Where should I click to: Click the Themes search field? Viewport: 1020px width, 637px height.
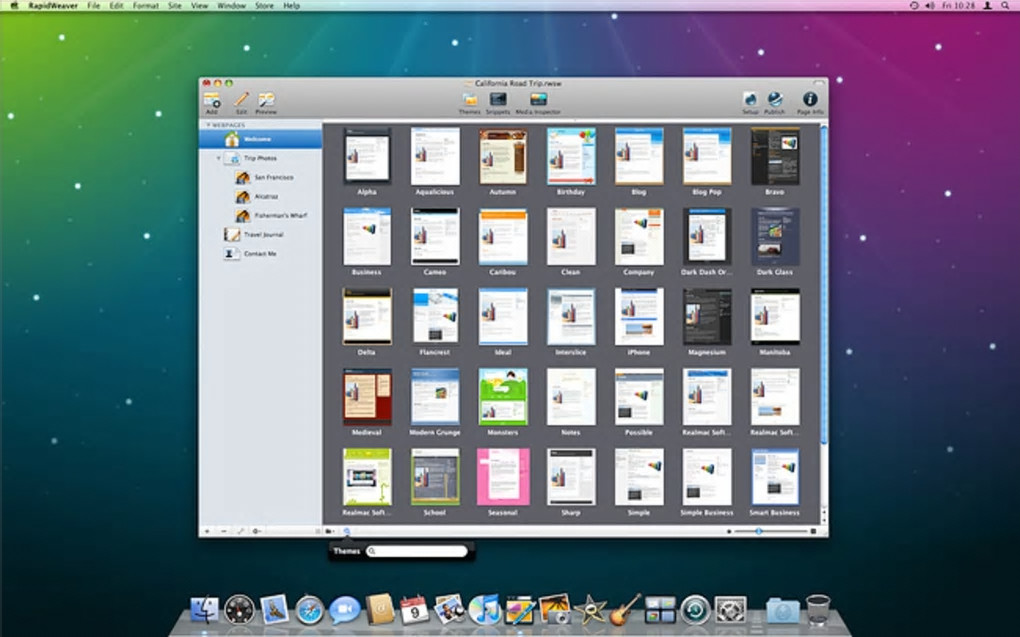coord(417,551)
